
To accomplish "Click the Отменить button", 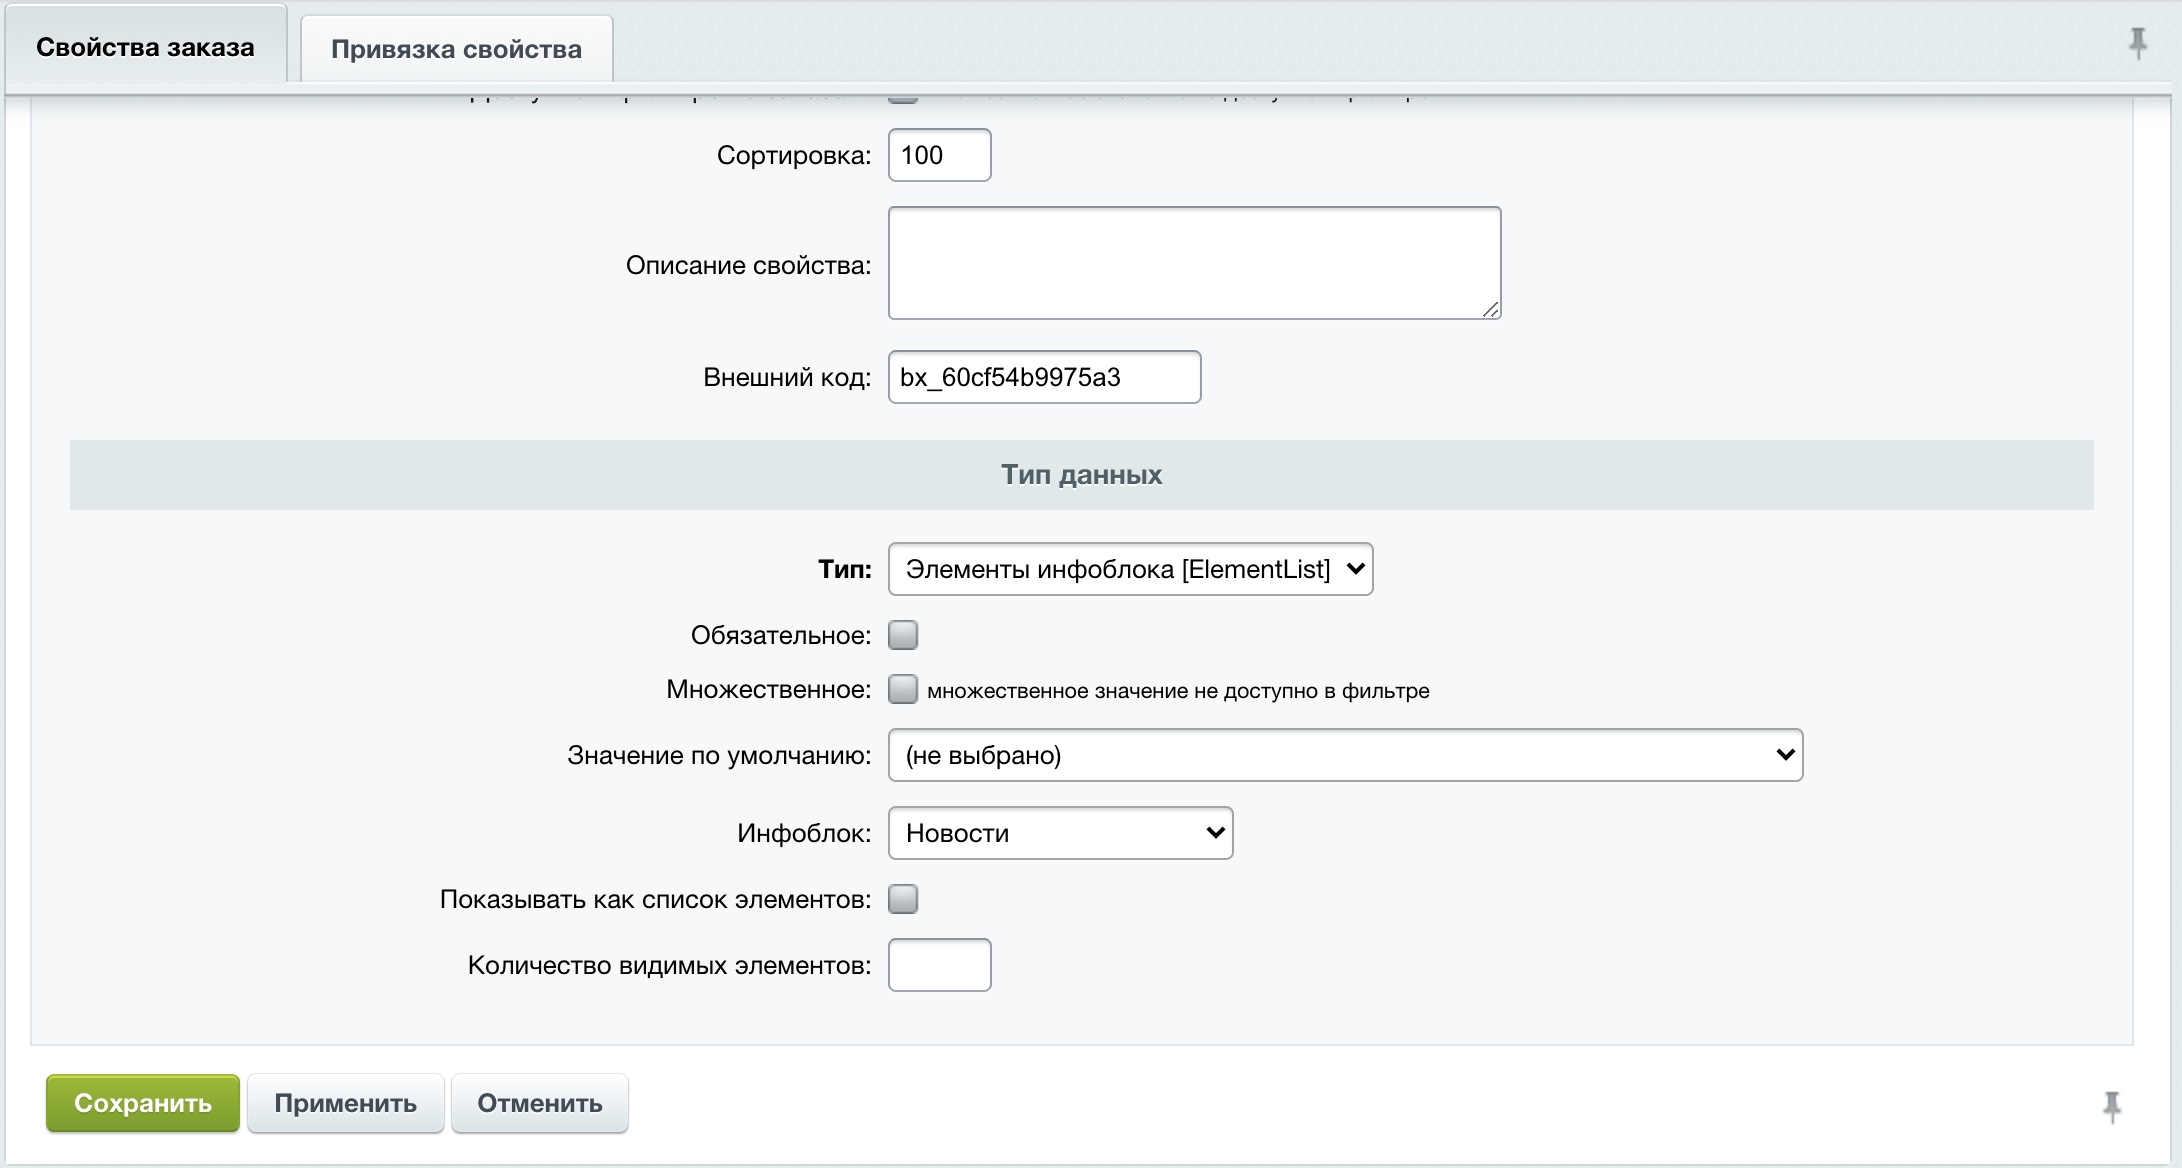I will (539, 1103).
